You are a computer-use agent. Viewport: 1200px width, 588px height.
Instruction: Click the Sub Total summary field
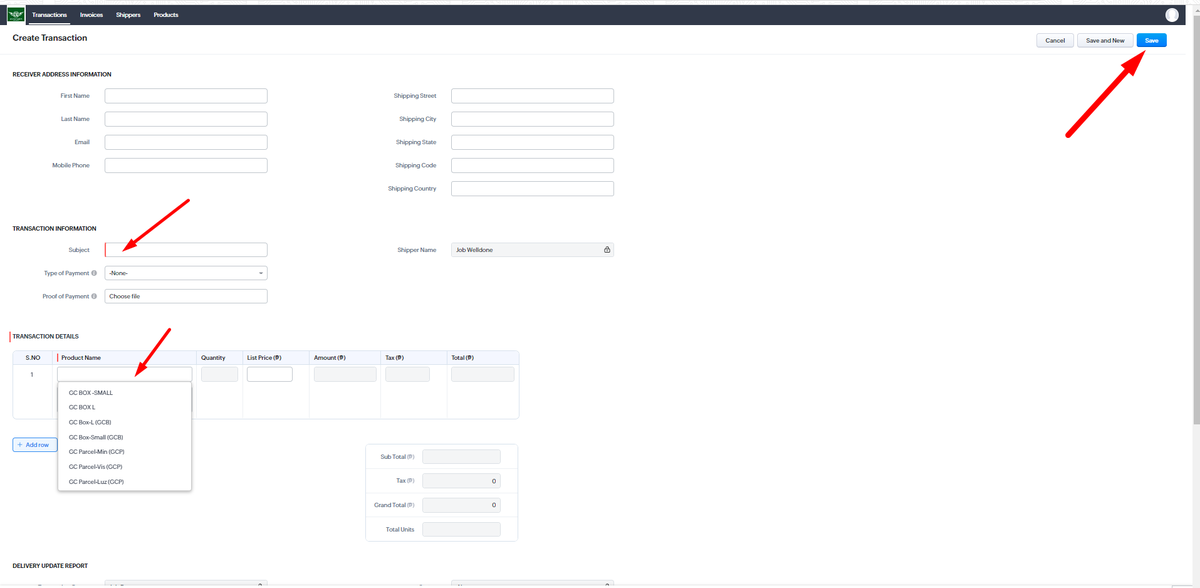(461, 457)
